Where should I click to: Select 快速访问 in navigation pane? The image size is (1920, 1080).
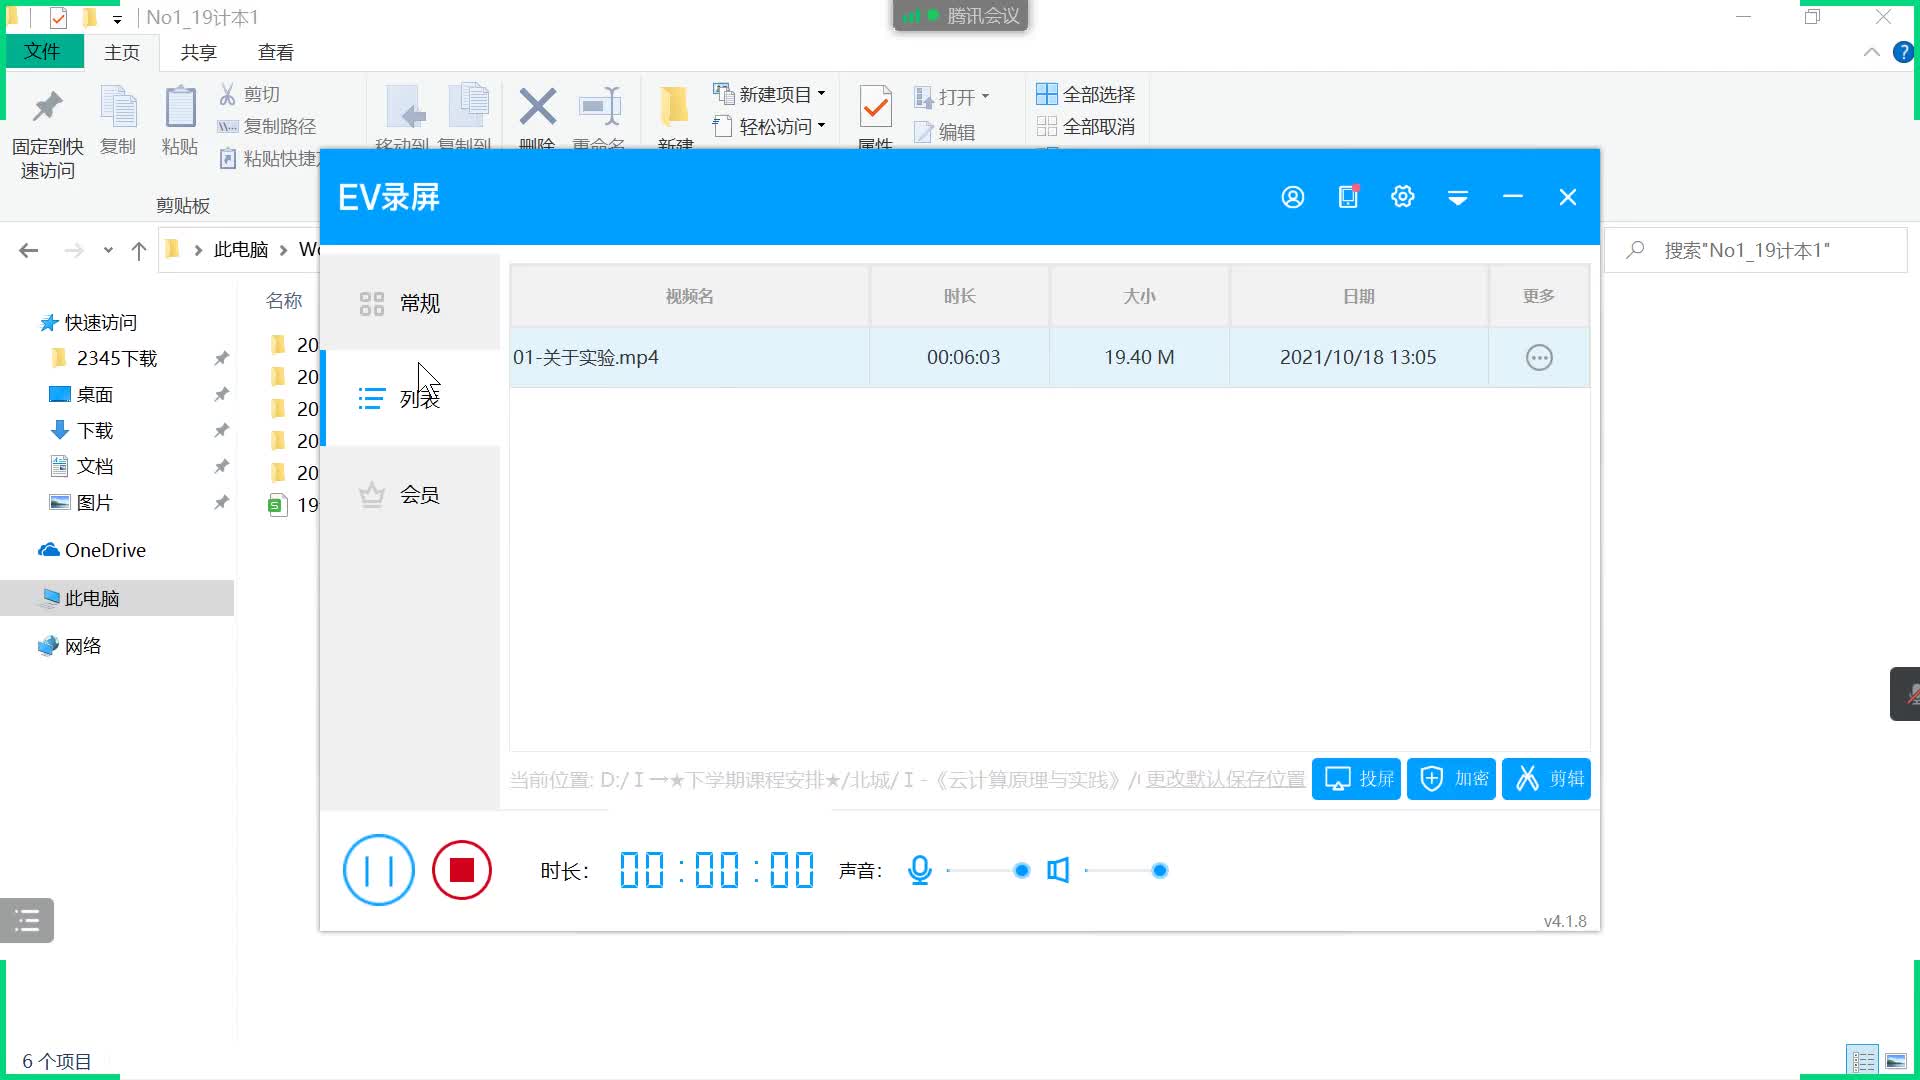tap(88, 323)
